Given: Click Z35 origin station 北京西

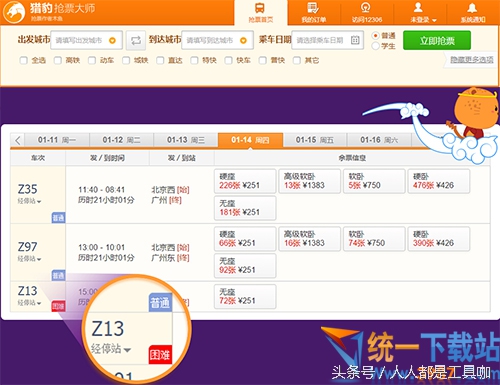Looking at the screenshot, I should 163,190.
